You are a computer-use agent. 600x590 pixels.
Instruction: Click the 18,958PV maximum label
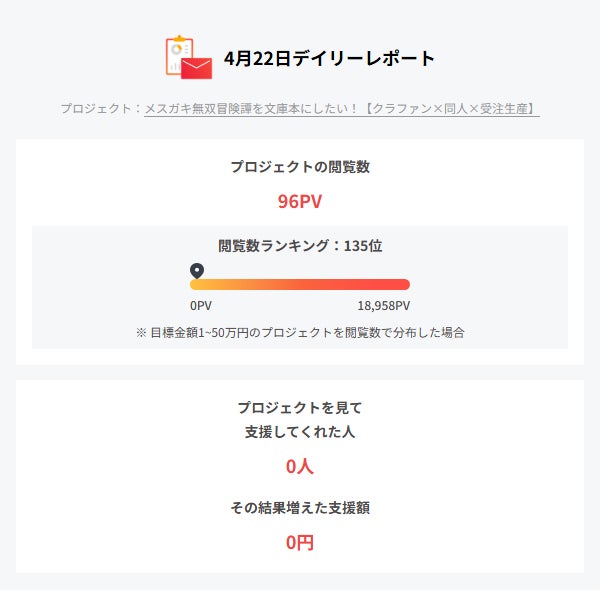click(x=384, y=306)
